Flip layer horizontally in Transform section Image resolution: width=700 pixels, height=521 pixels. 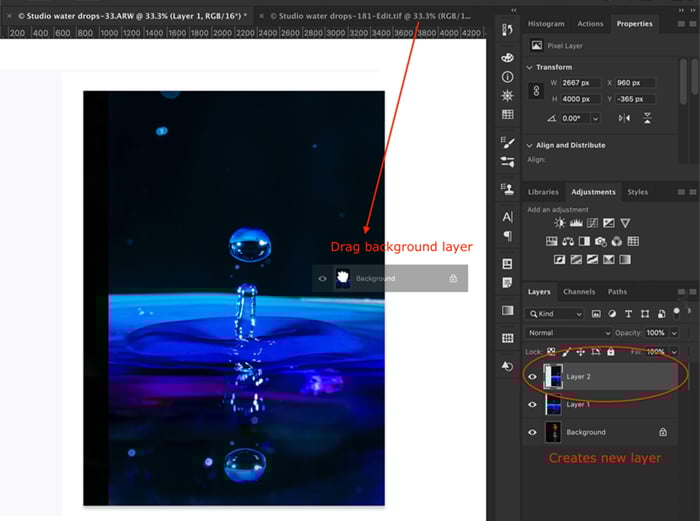624,118
